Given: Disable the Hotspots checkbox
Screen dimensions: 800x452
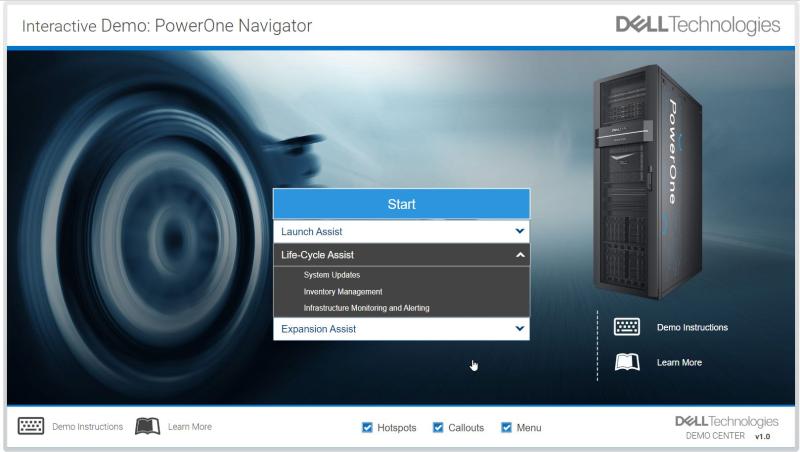Looking at the screenshot, I should click(367, 428).
